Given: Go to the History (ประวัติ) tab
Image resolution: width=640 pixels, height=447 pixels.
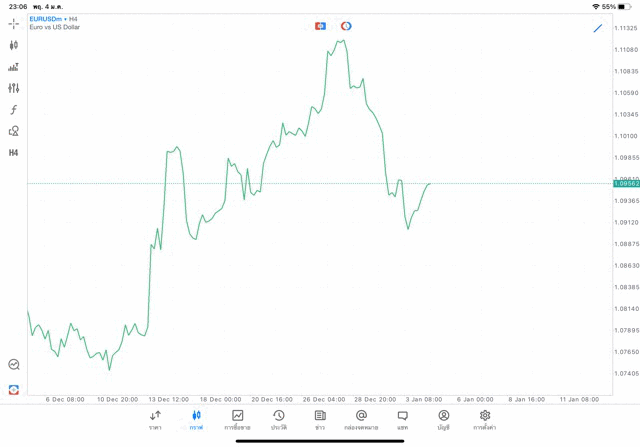Looking at the screenshot, I should tap(278, 419).
